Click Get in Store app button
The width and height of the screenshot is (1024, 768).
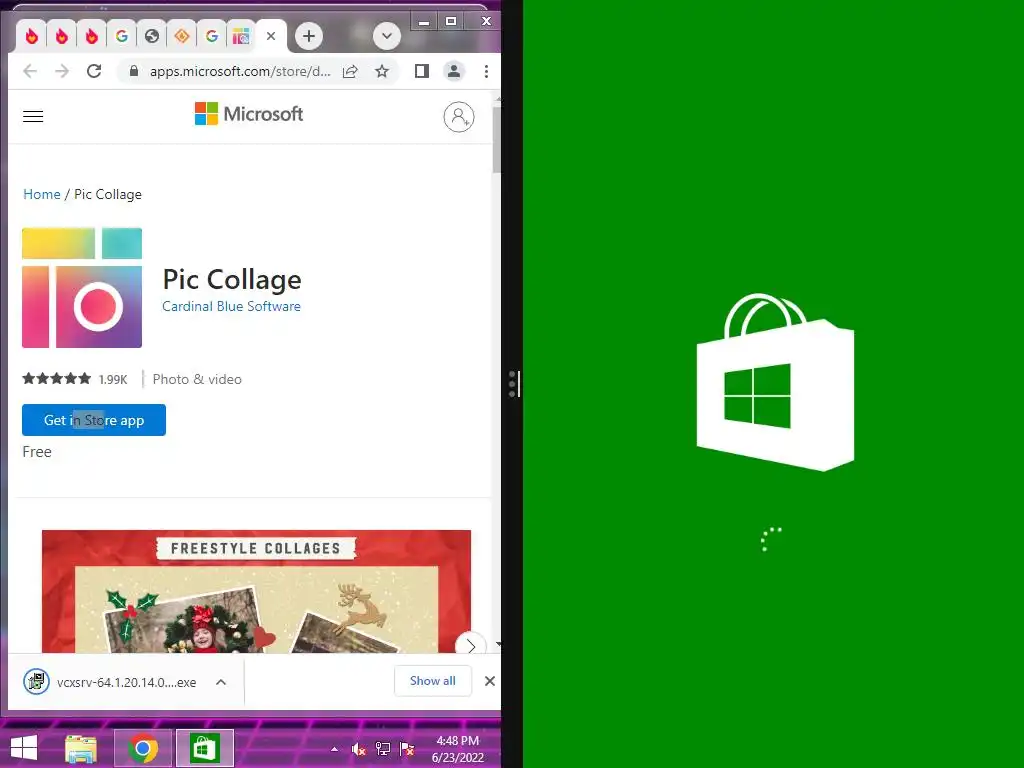tap(94, 420)
